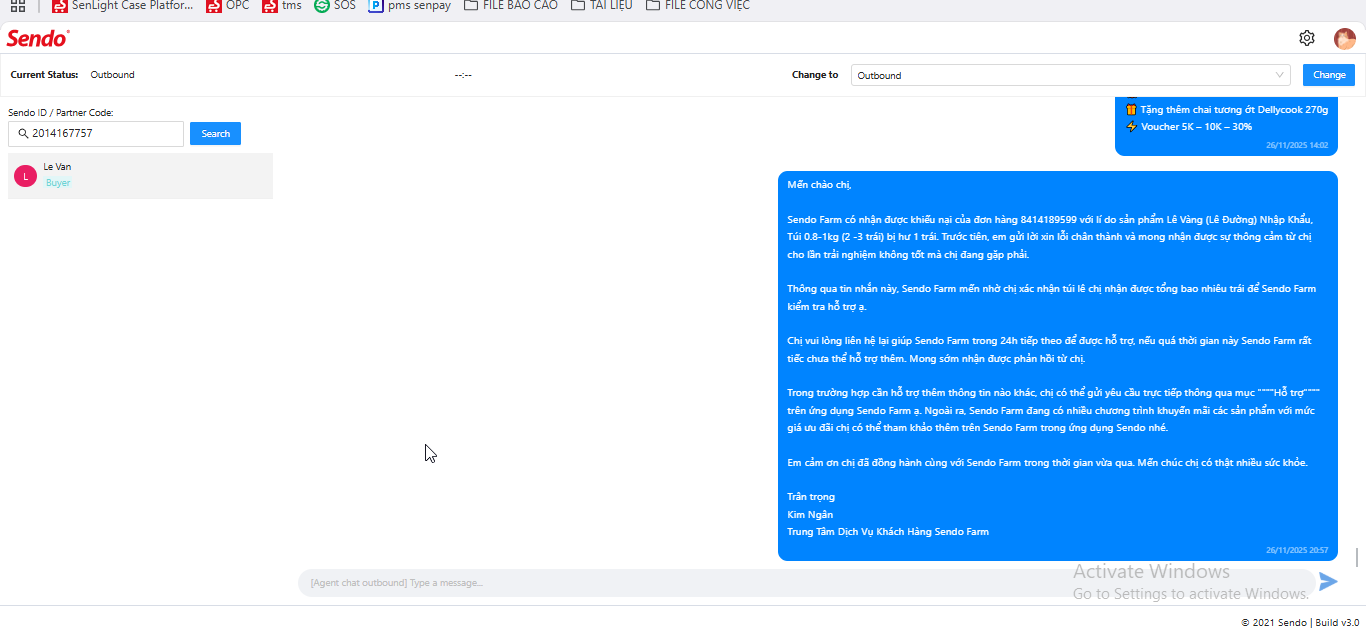Image resolution: width=1366 pixels, height=631 pixels.
Task: Open FILE BÁO CÁO bookmark folder
Action: point(511,5)
